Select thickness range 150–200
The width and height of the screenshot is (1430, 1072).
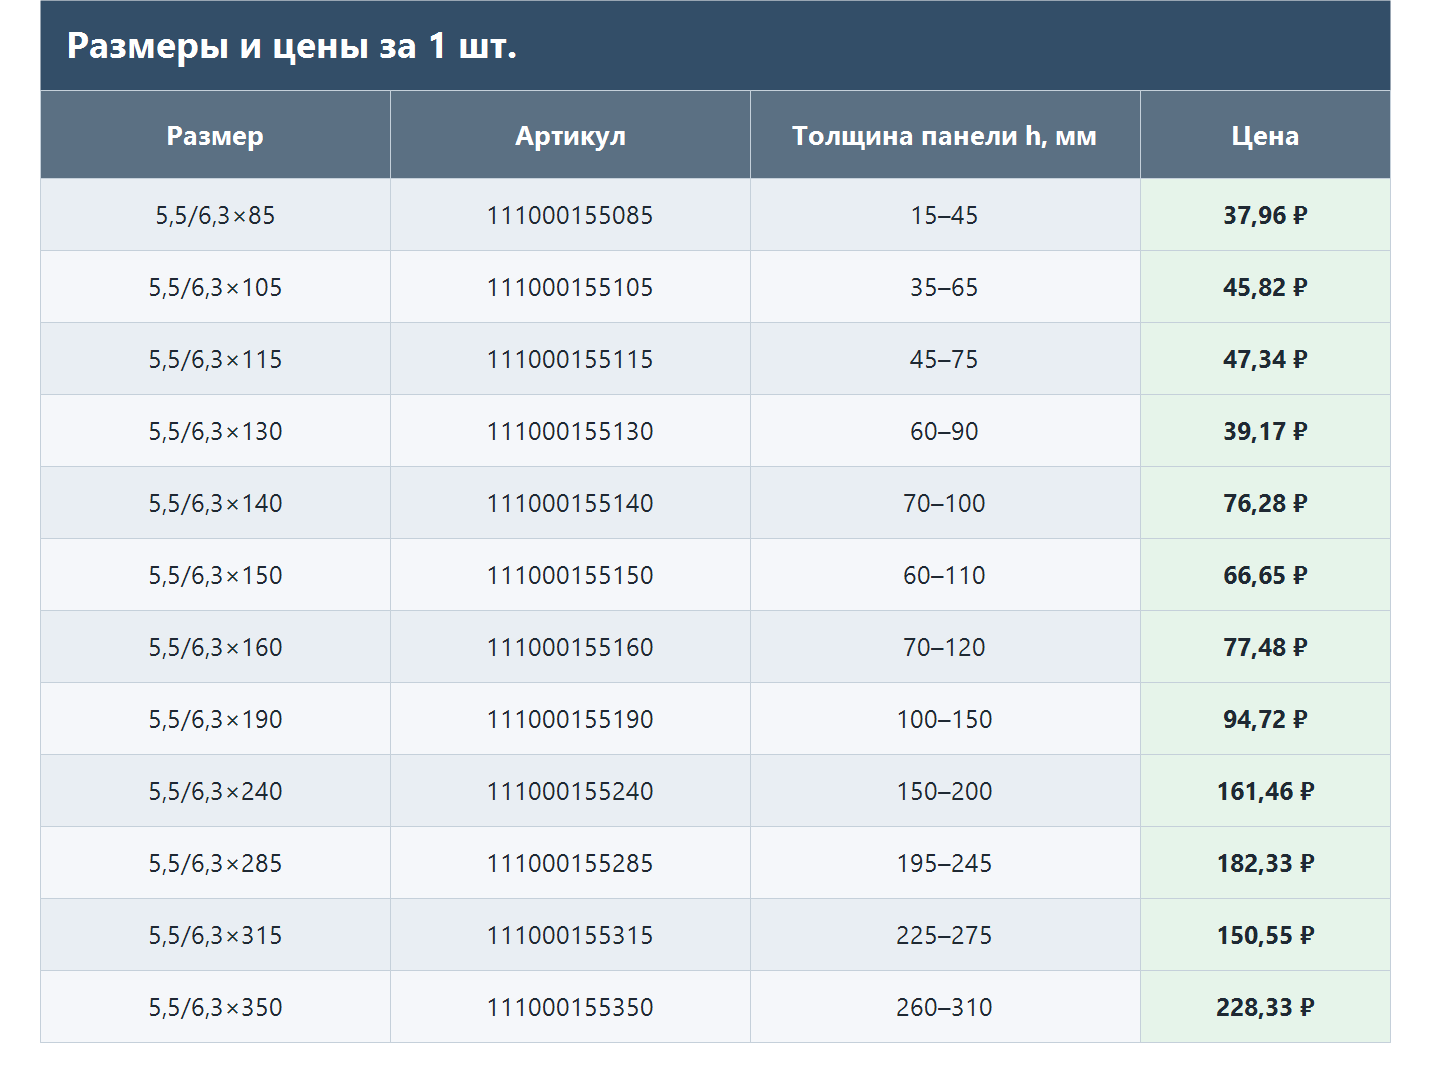click(x=944, y=791)
